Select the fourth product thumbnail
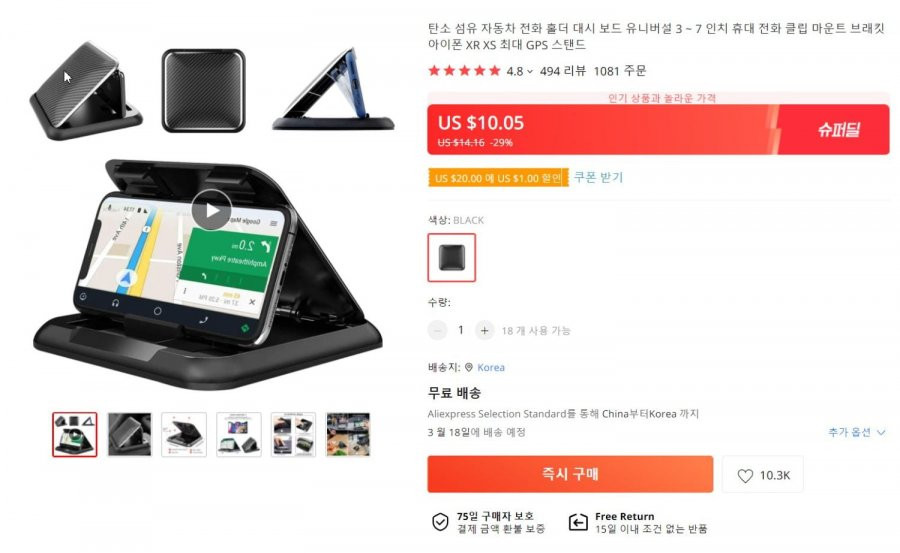Image resolution: width=900 pixels, height=553 pixels. click(x=239, y=435)
